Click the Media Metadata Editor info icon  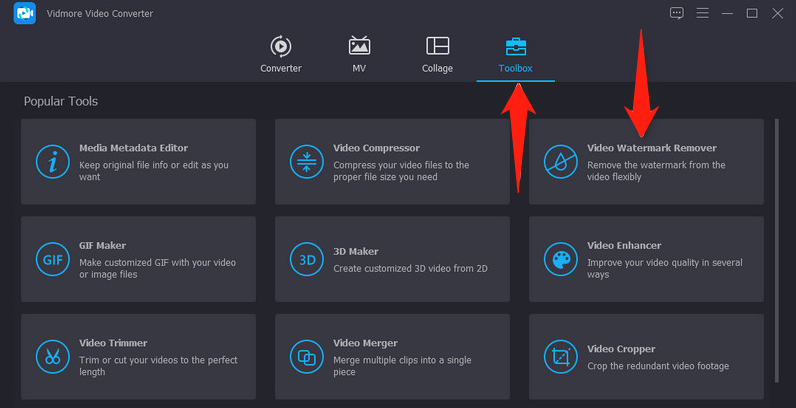[53, 162]
